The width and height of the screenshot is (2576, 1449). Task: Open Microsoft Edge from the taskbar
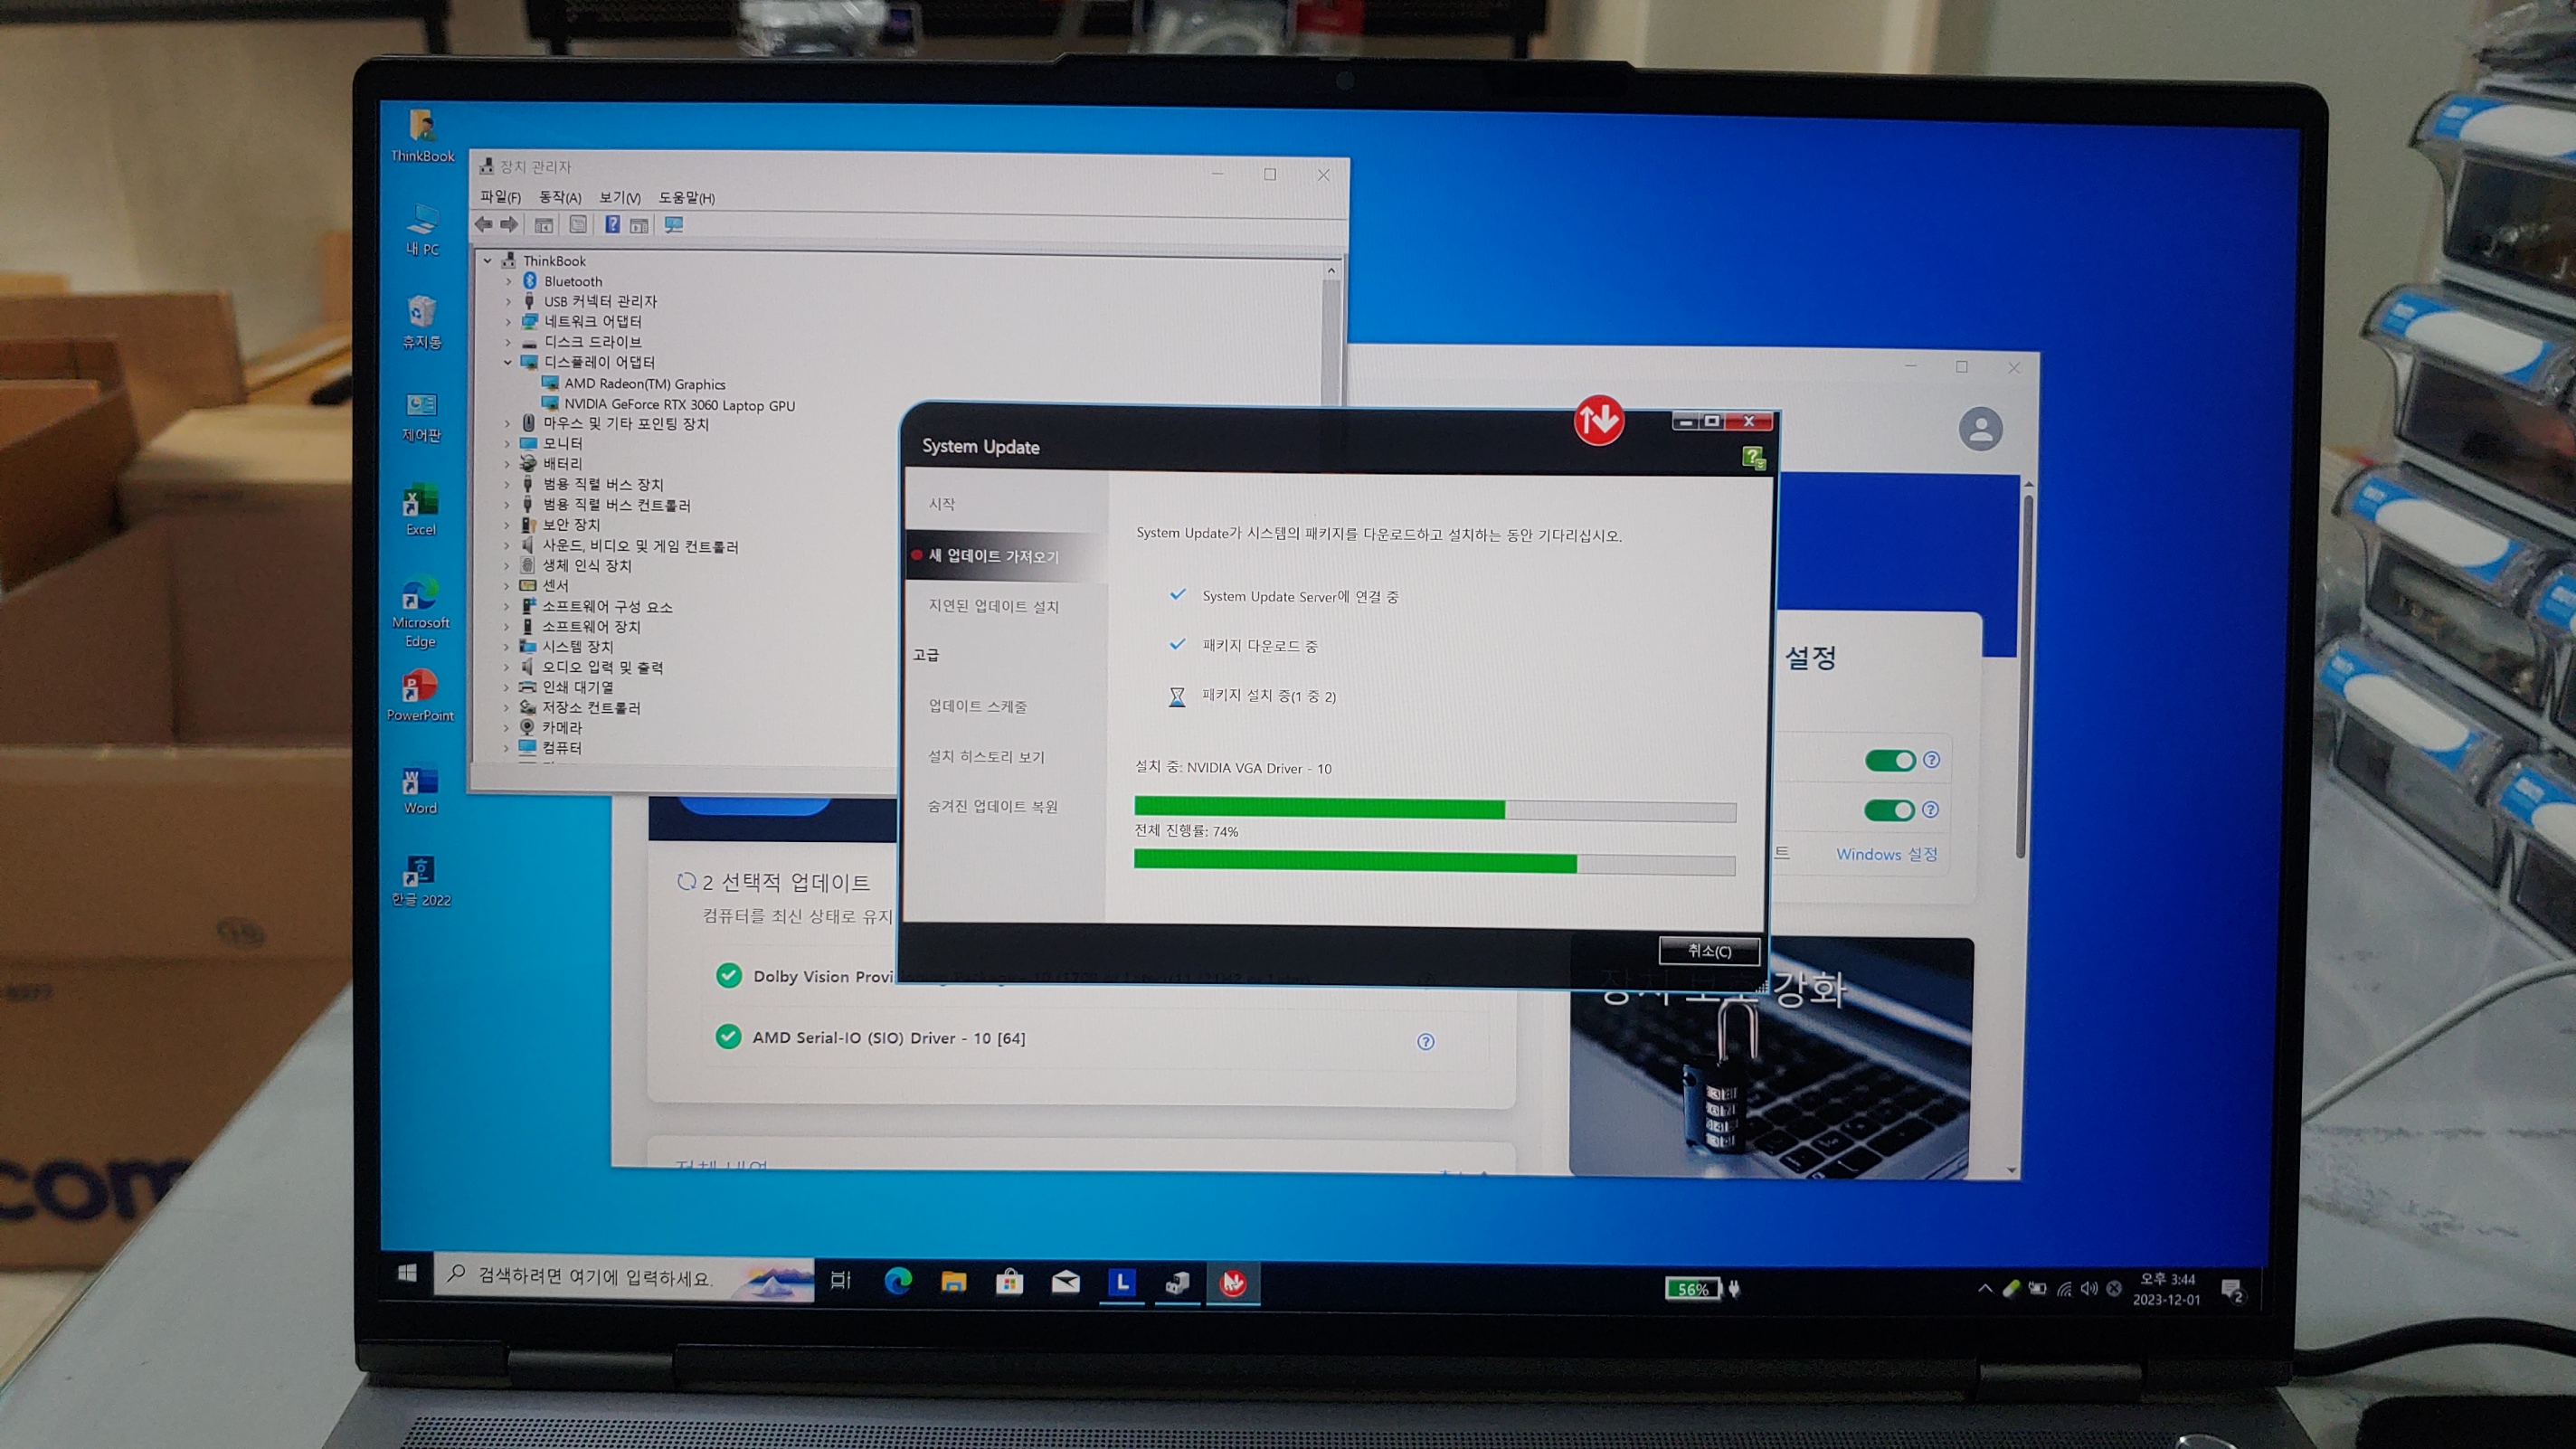[x=898, y=1280]
